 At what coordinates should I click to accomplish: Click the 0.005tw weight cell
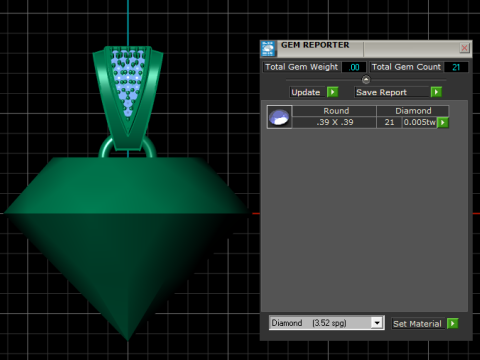[x=419, y=122]
